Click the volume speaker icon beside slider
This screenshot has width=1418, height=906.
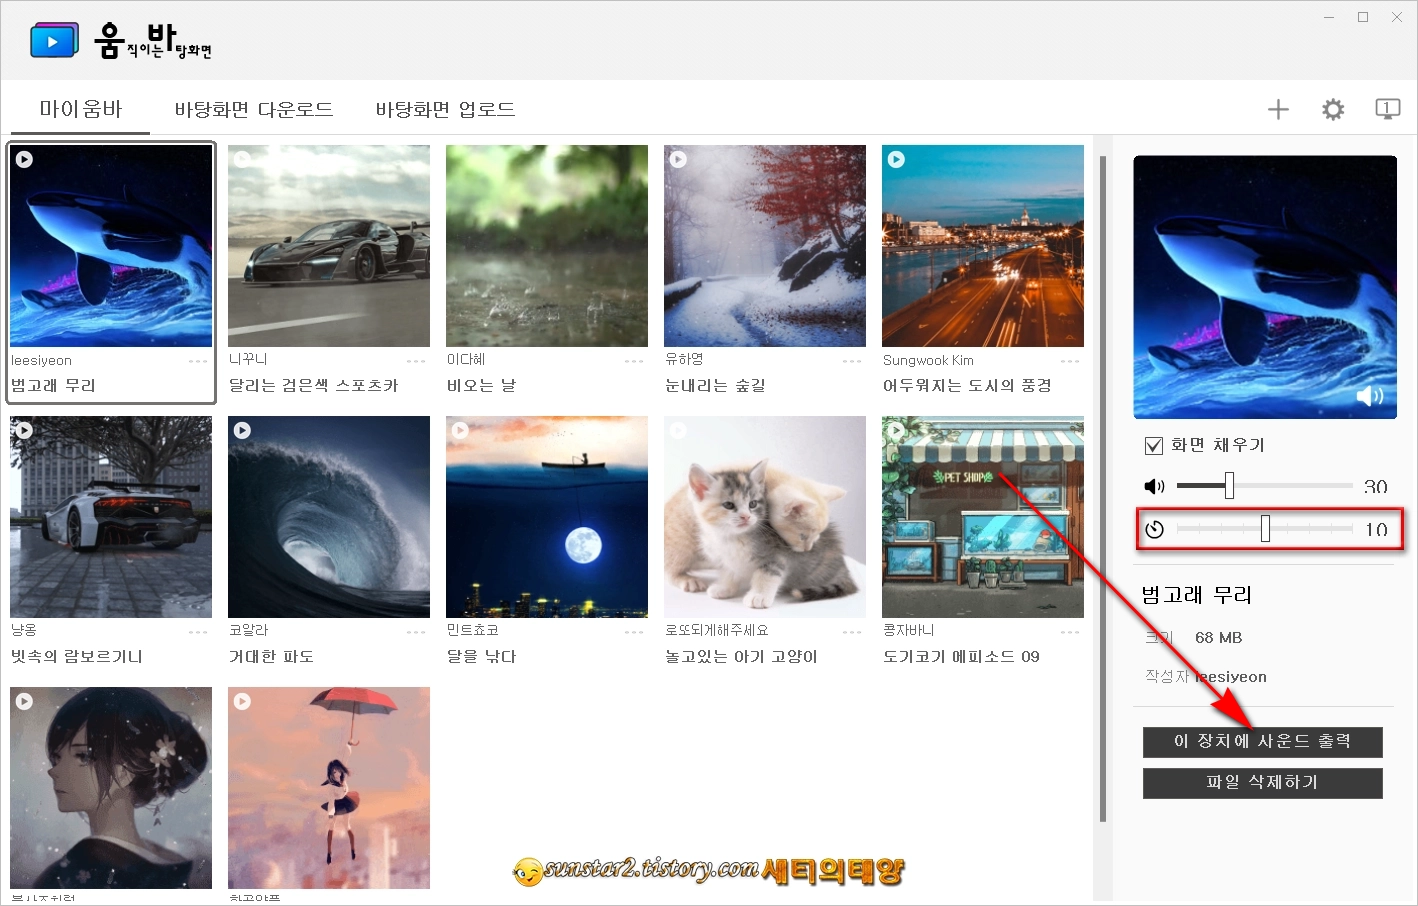1155,486
